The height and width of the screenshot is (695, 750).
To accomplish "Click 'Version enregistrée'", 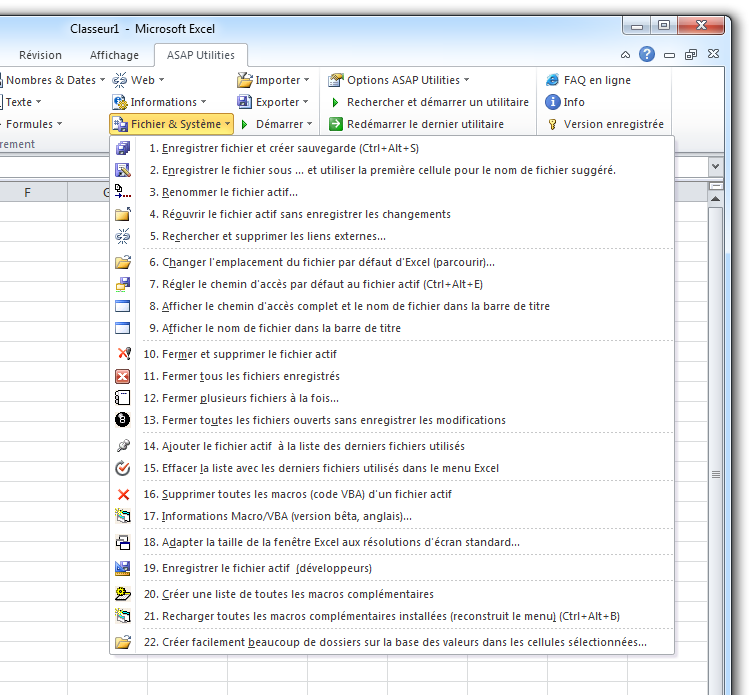I will pyautogui.click(x=606, y=124).
